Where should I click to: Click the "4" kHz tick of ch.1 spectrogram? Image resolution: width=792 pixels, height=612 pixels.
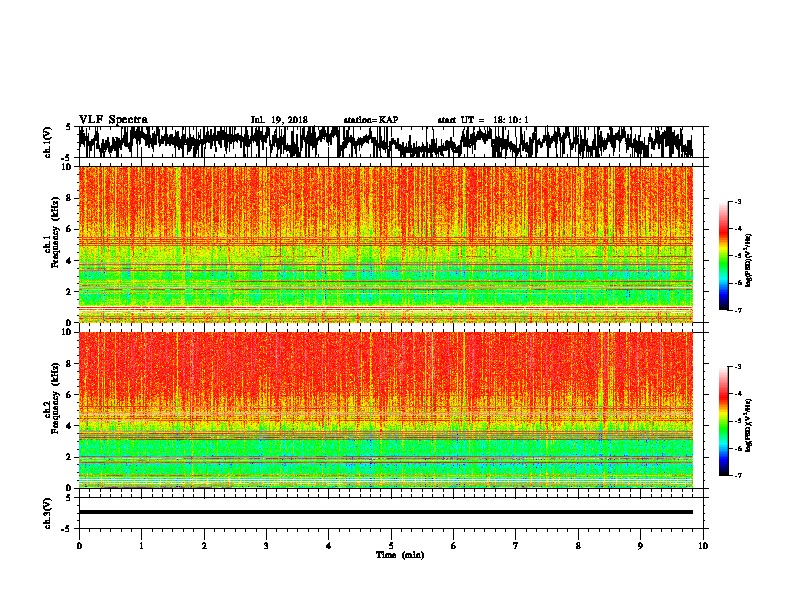[70, 261]
